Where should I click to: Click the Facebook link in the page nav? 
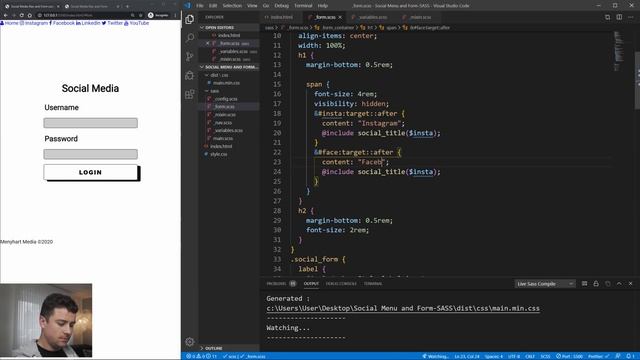(62, 23)
